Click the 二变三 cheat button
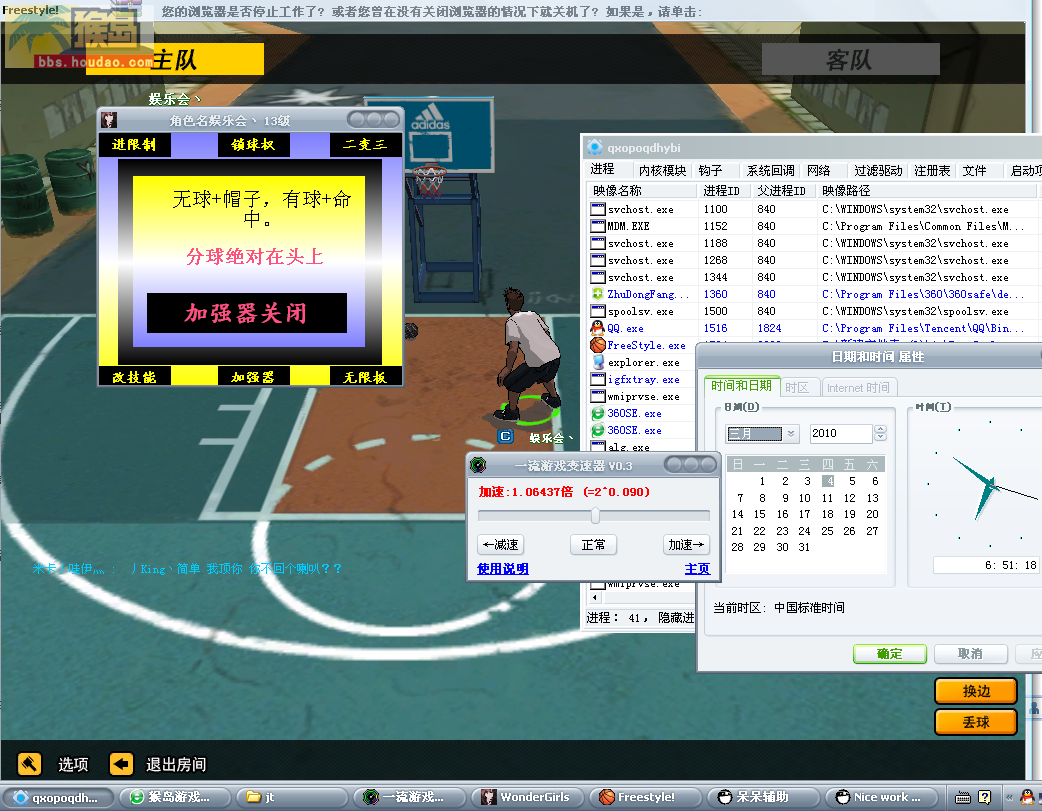The width and height of the screenshot is (1042, 811). [365, 145]
